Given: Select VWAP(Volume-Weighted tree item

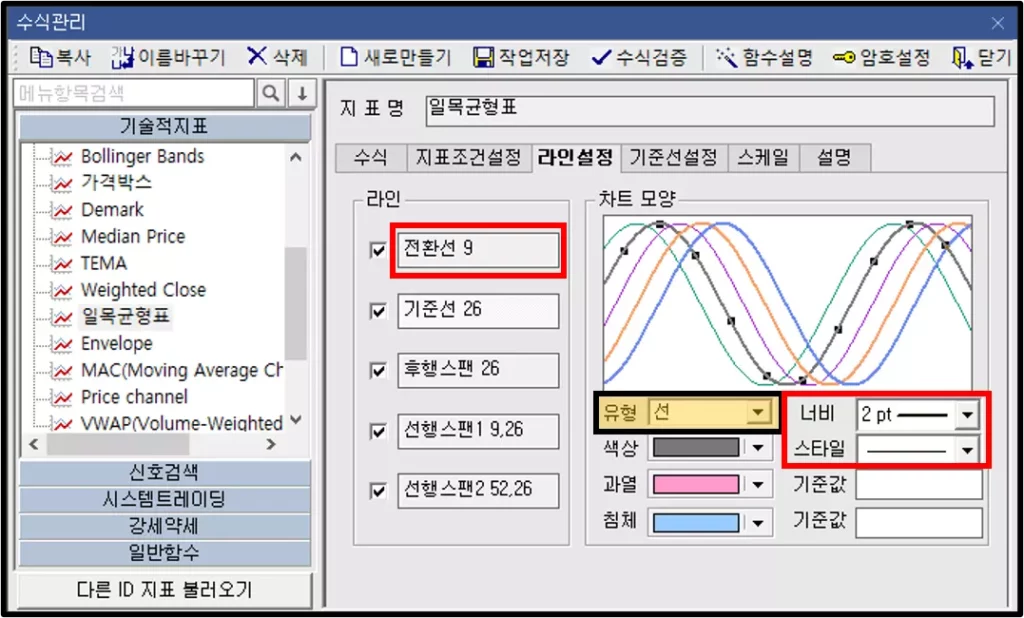Looking at the screenshot, I should point(182,424).
